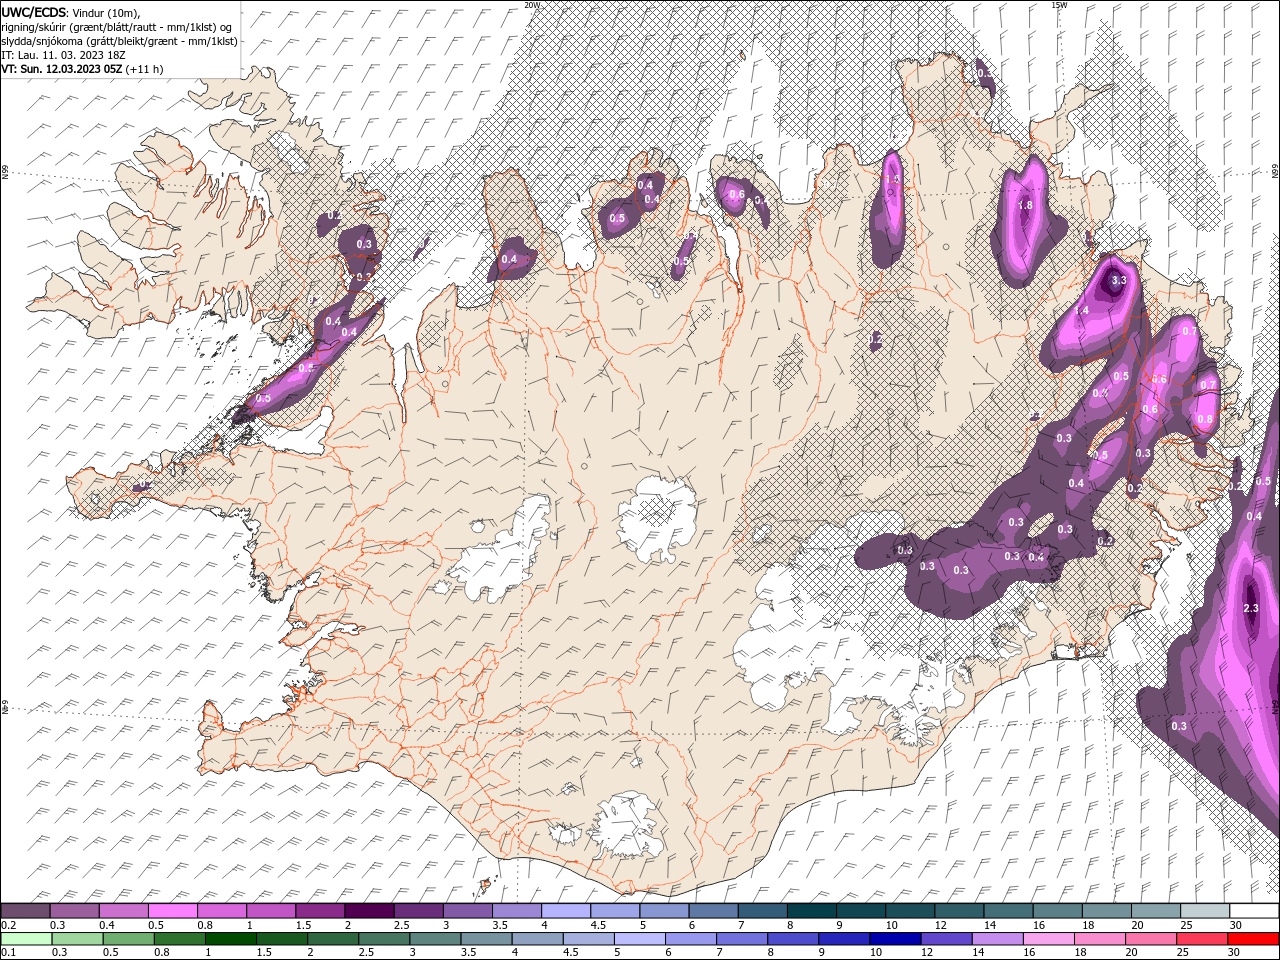The height and width of the screenshot is (960, 1280).
Task: Click the 15W longitude label
Action: [x=1059, y=5]
